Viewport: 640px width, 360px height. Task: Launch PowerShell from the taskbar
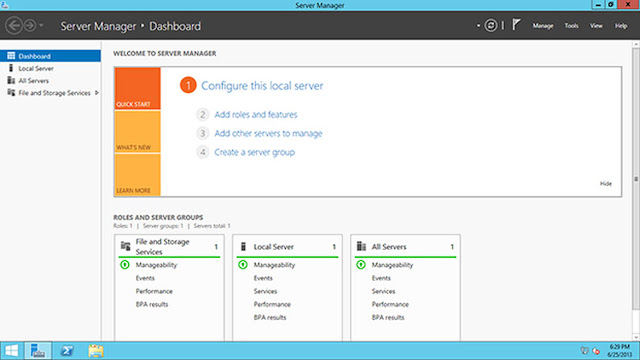67,351
